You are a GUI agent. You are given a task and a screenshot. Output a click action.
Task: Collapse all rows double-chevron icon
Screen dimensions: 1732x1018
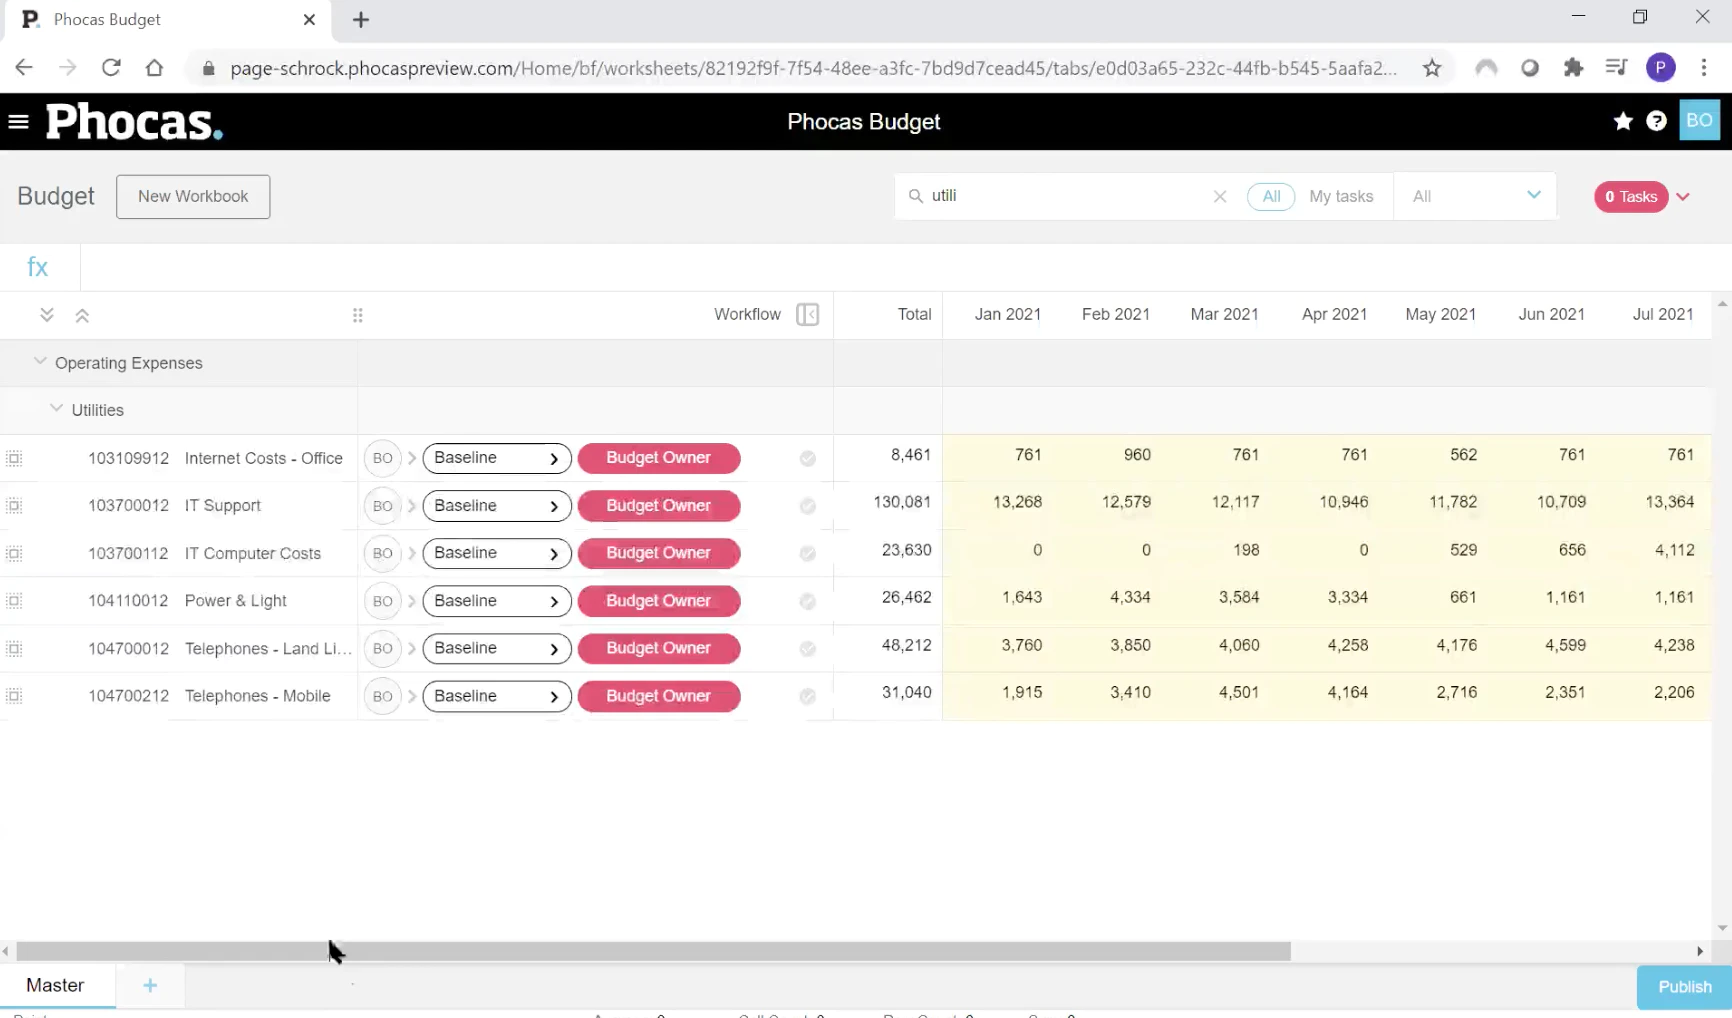pyautogui.click(x=82, y=315)
